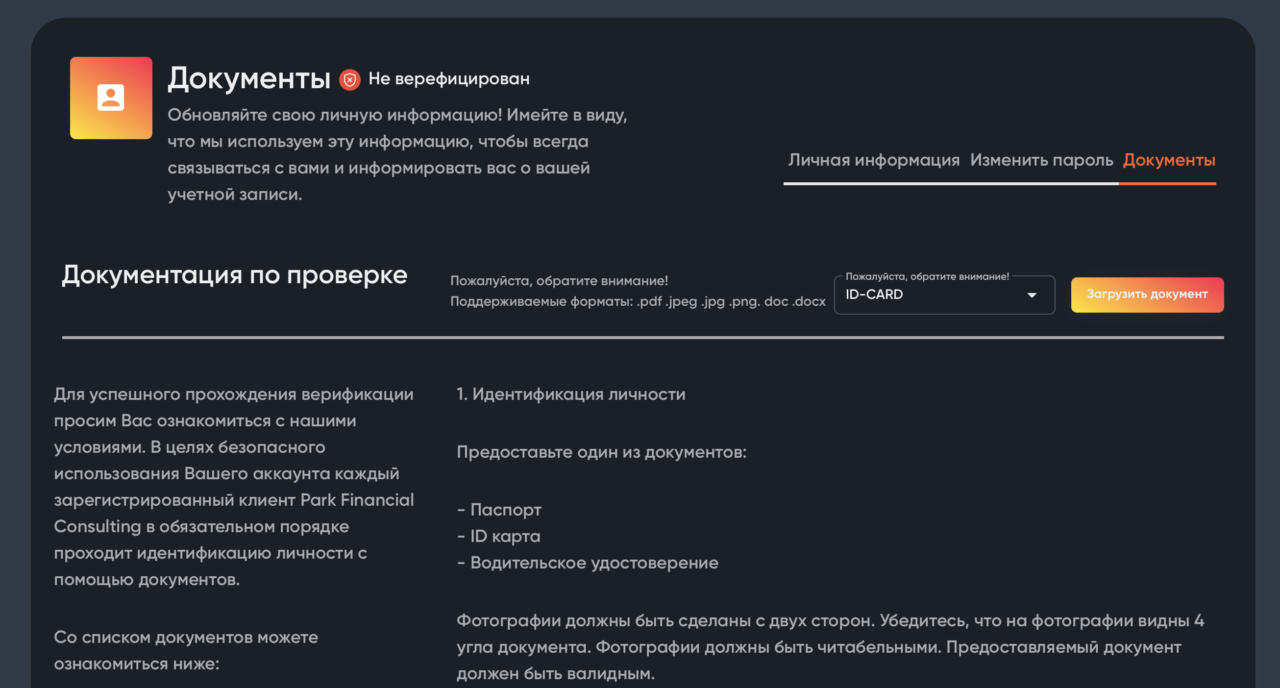Click the Документы page heading
Image resolution: width=1280 pixels, height=688 pixels.
tap(249, 78)
